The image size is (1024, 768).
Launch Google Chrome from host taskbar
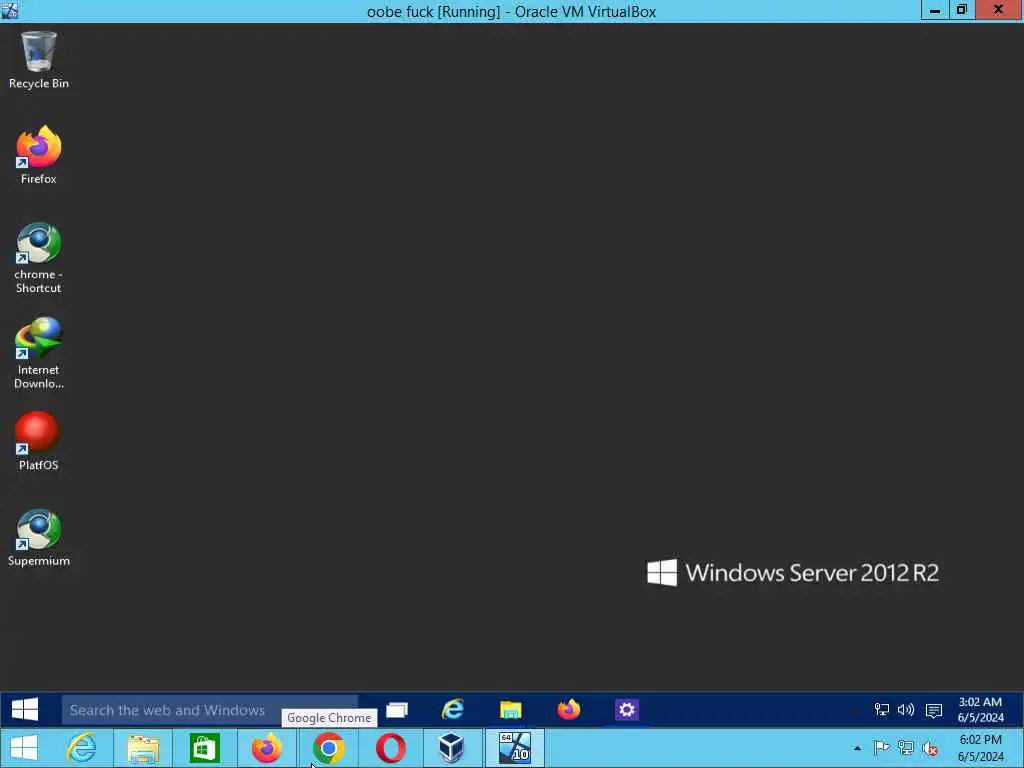328,748
